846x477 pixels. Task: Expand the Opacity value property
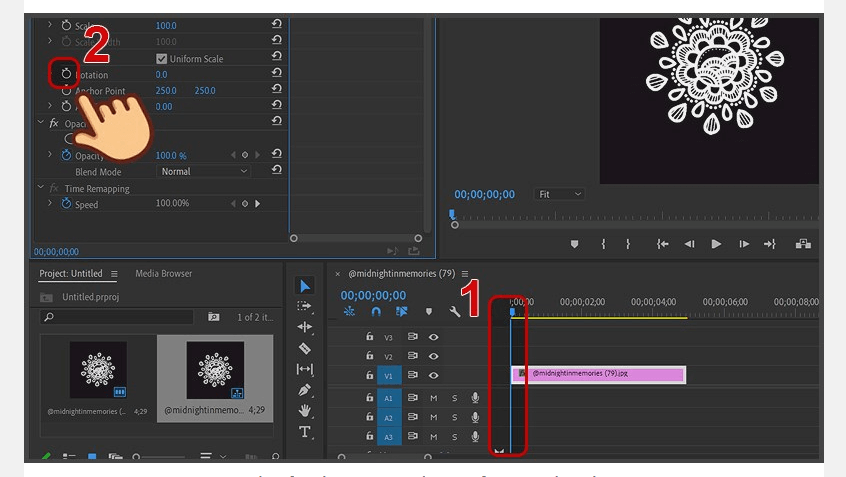pyautogui.click(x=50, y=154)
